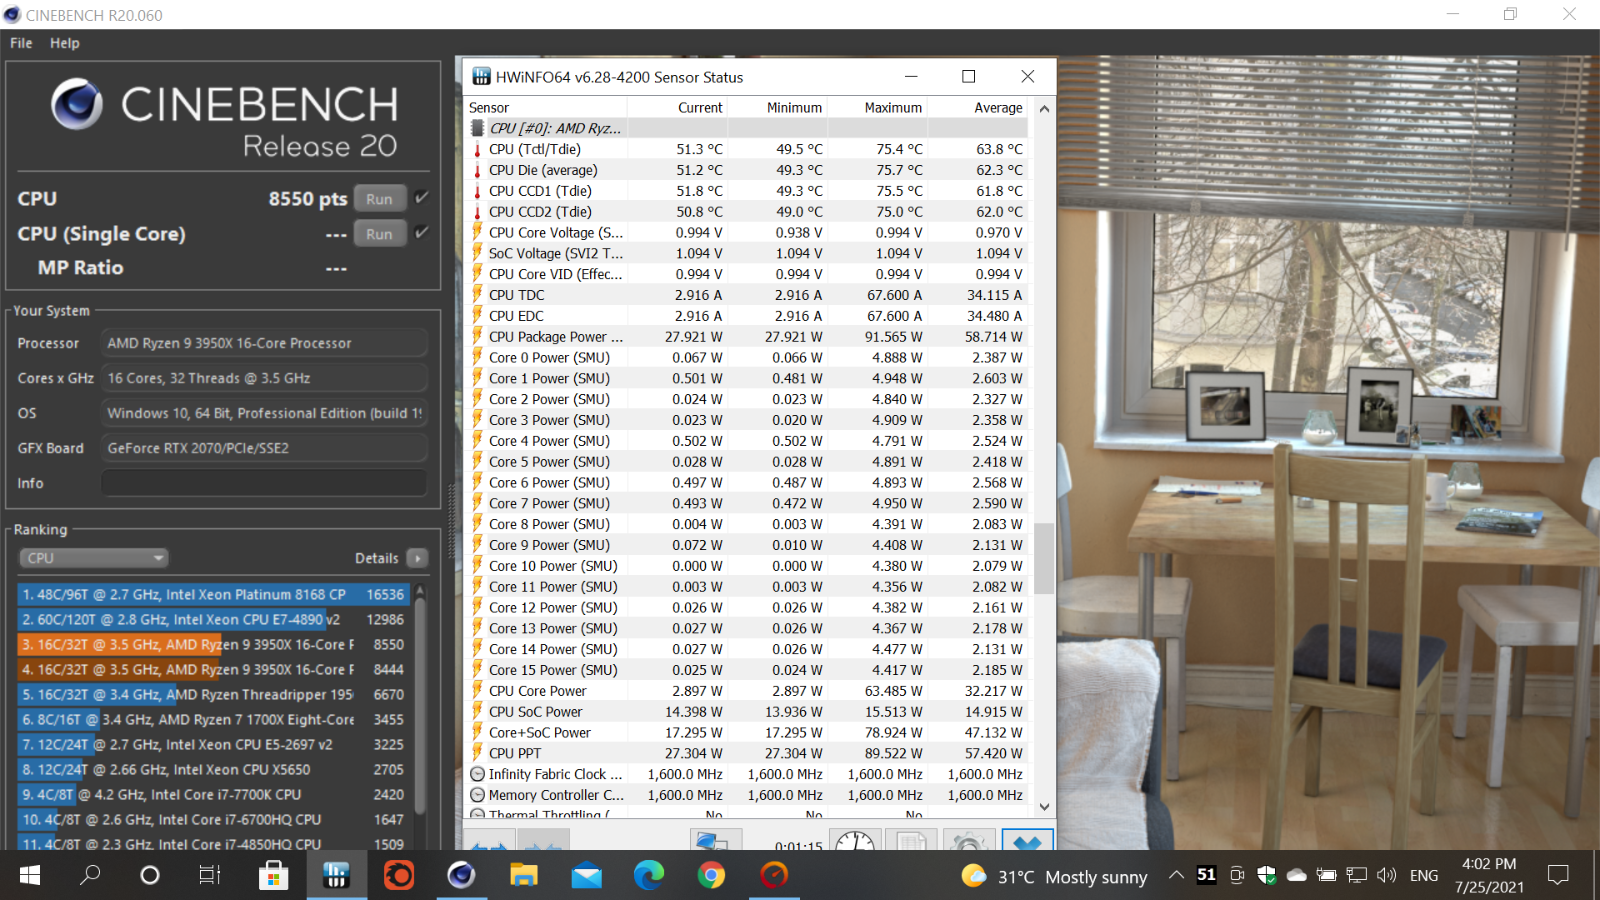Open Microsoft Edge from the taskbar
This screenshot has height=900, width=1600.
coord(649,875)
